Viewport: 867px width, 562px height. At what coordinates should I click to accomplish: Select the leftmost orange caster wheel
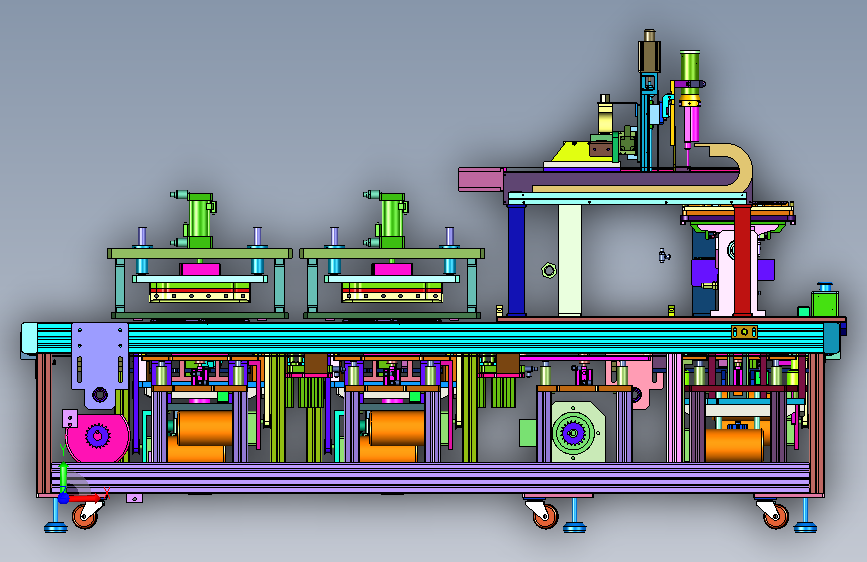pyautogui.click(x=85, y=516)
